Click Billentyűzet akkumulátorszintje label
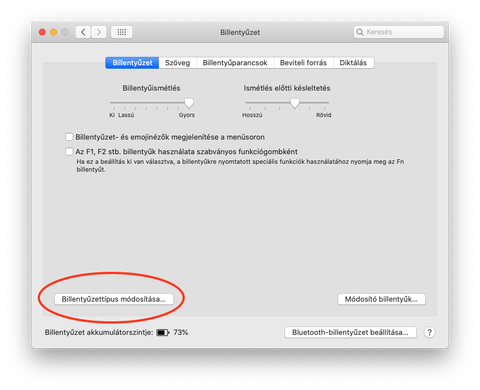 99,332
